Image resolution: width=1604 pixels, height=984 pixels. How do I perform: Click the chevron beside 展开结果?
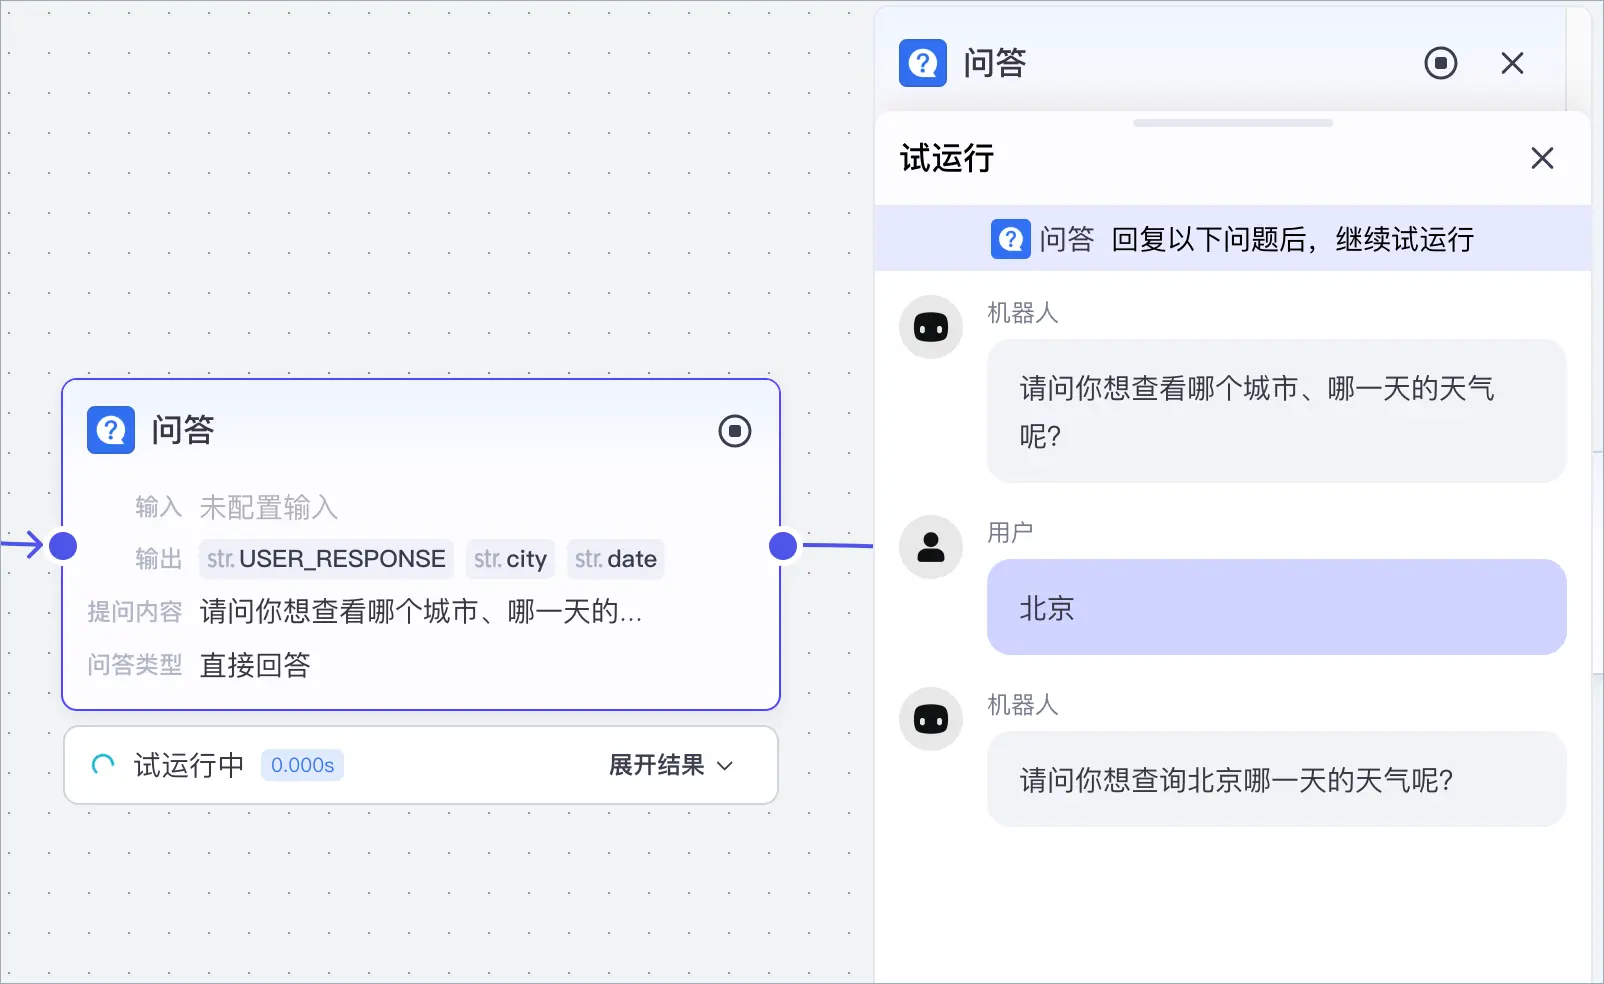726,766
